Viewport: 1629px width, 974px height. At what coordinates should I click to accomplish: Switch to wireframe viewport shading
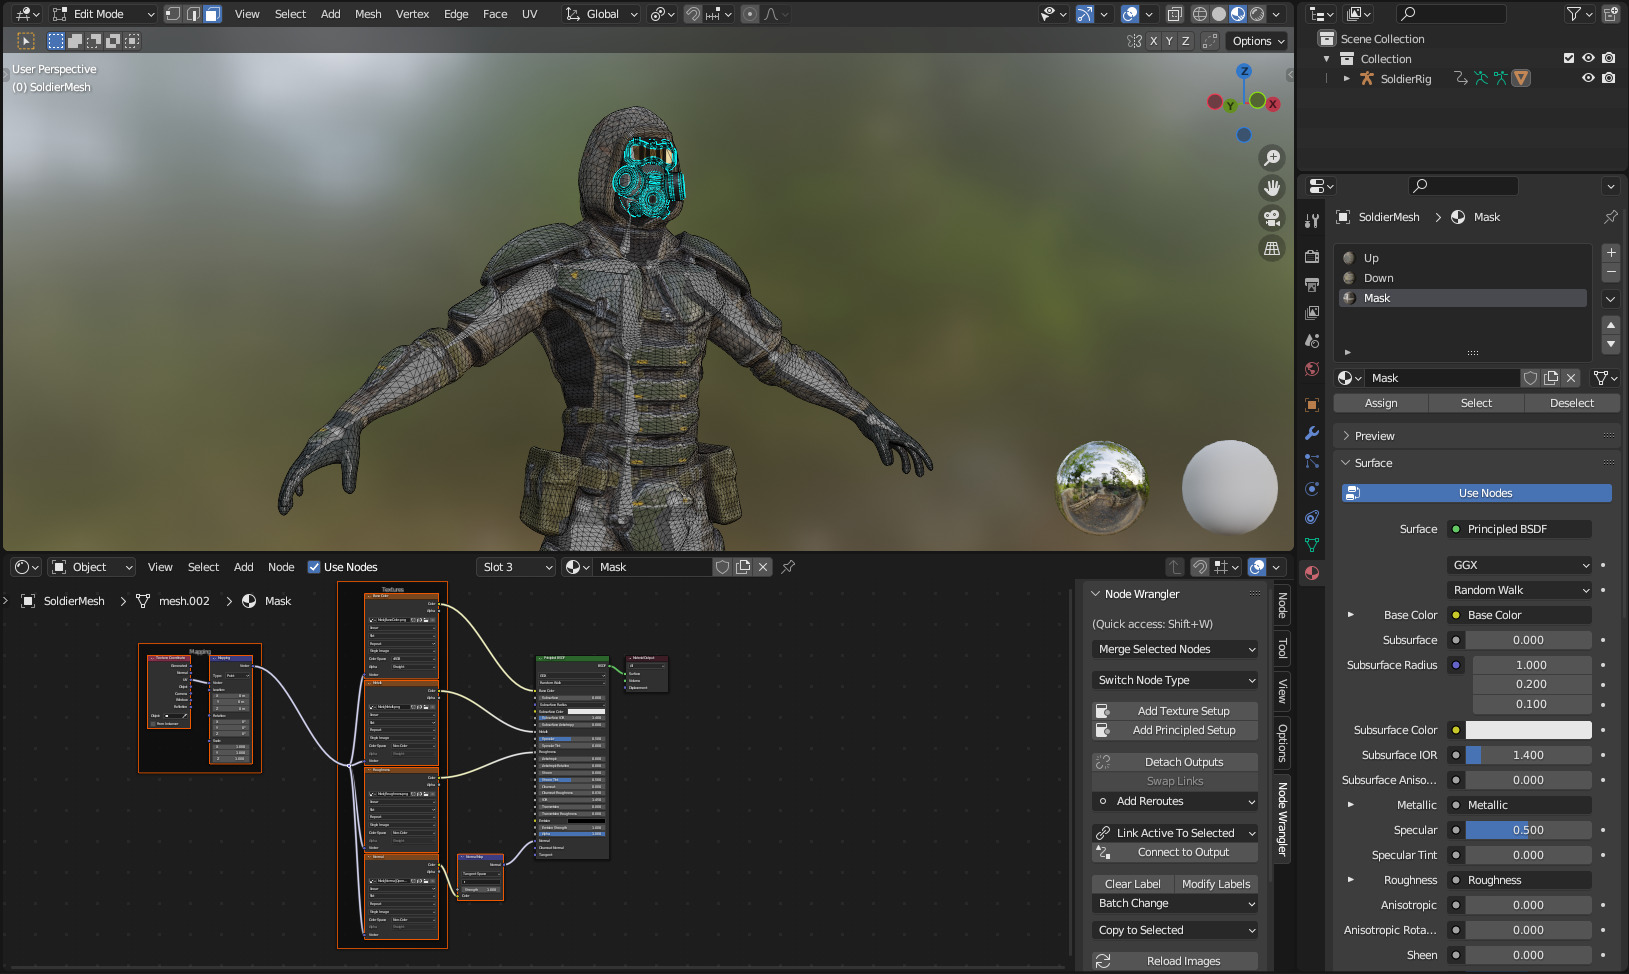click(1200, 14)
